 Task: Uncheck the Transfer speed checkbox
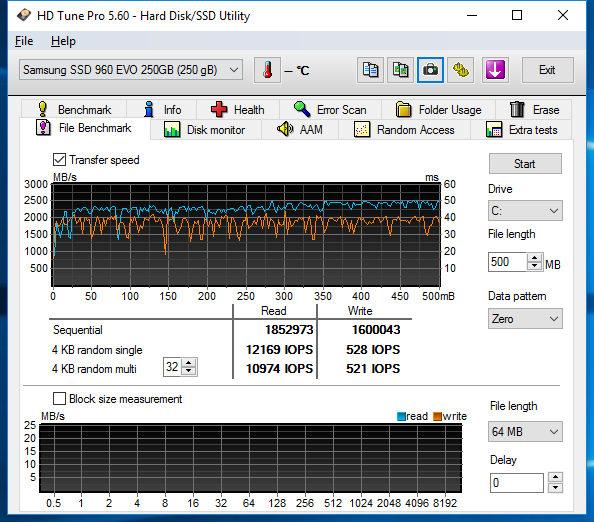click(x=59, y=160)
